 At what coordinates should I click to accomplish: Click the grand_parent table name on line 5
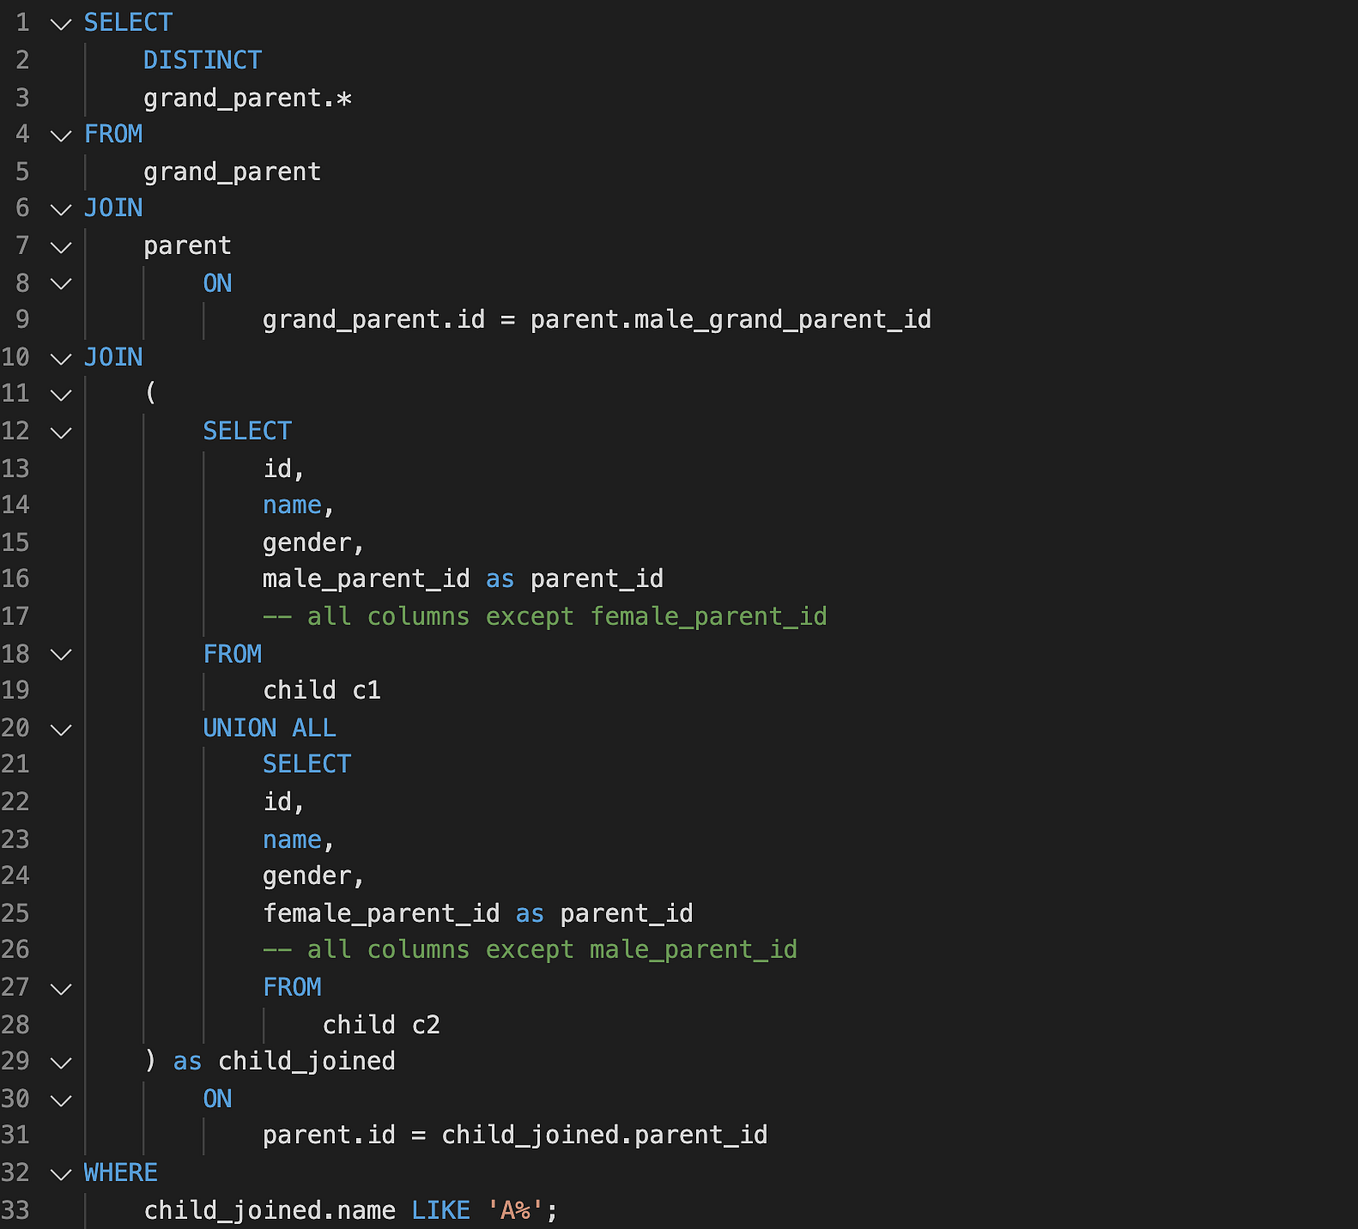[x=231, y=171]
